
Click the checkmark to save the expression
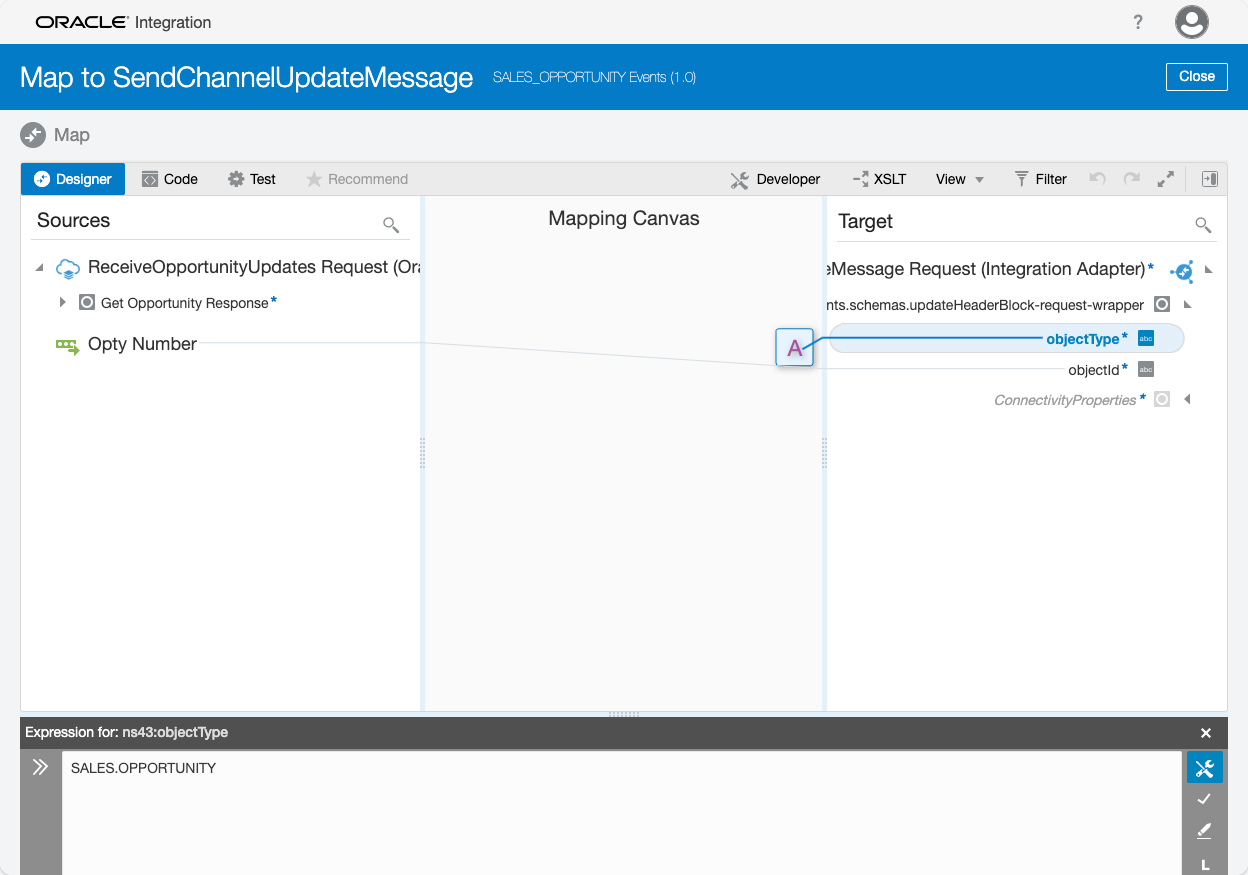coord(1204,799)
